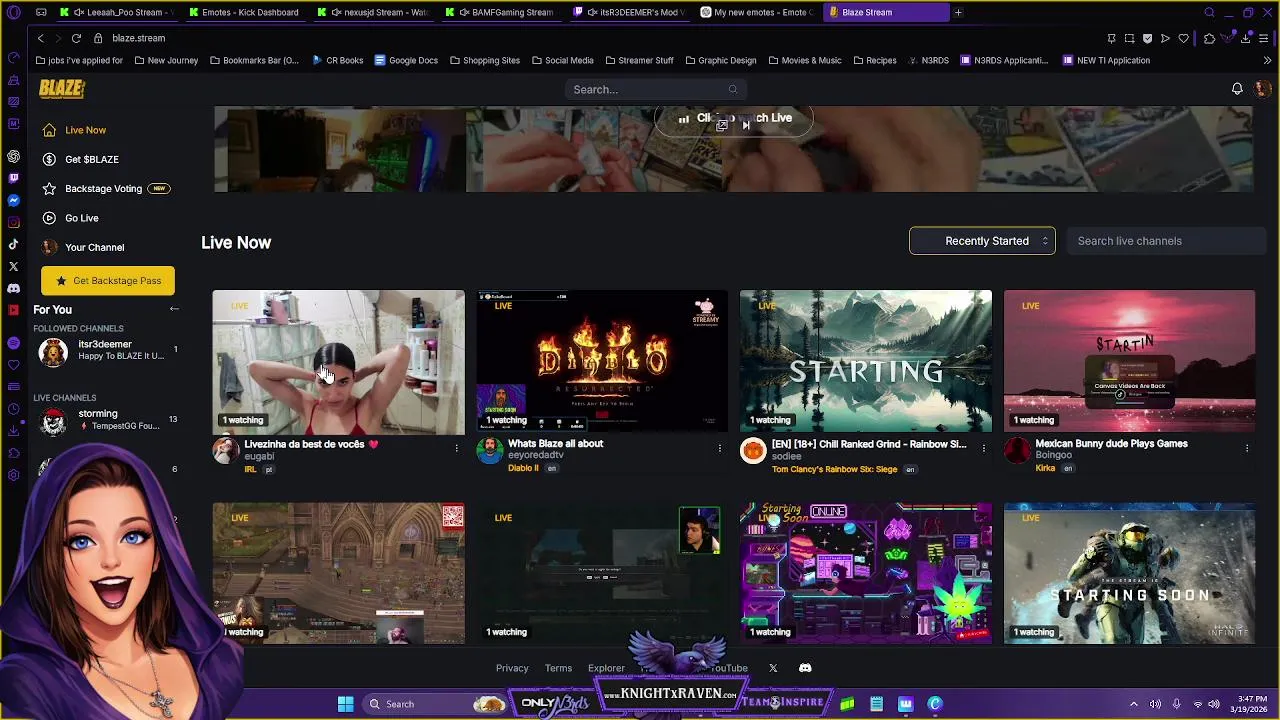
Task: Open the Shopping Sites bookmarks folder
Action: (x=485, y=60)
